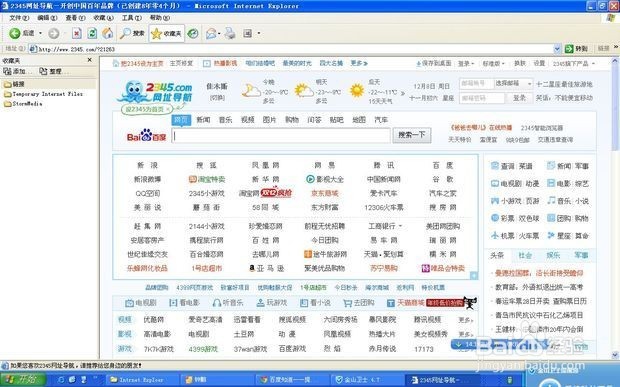Click the 搜索一下 button
The image size is (620, 387).
click(x=412, y=135)
